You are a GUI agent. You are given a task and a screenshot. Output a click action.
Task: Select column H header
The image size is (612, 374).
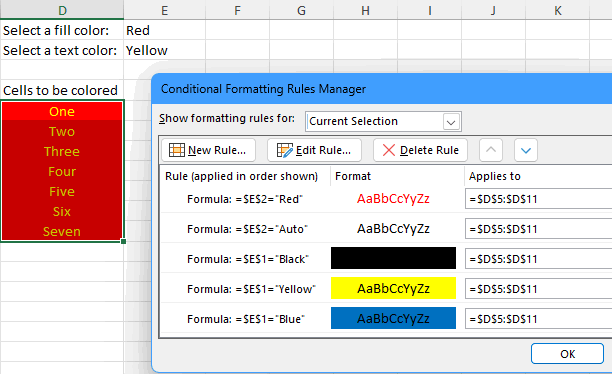click(365, 10)
